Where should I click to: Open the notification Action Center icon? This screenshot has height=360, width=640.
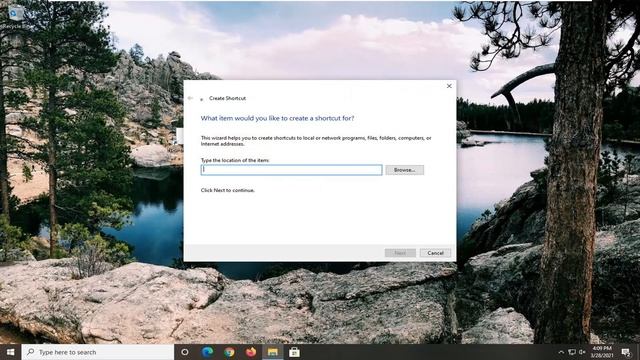click(626, 352)
